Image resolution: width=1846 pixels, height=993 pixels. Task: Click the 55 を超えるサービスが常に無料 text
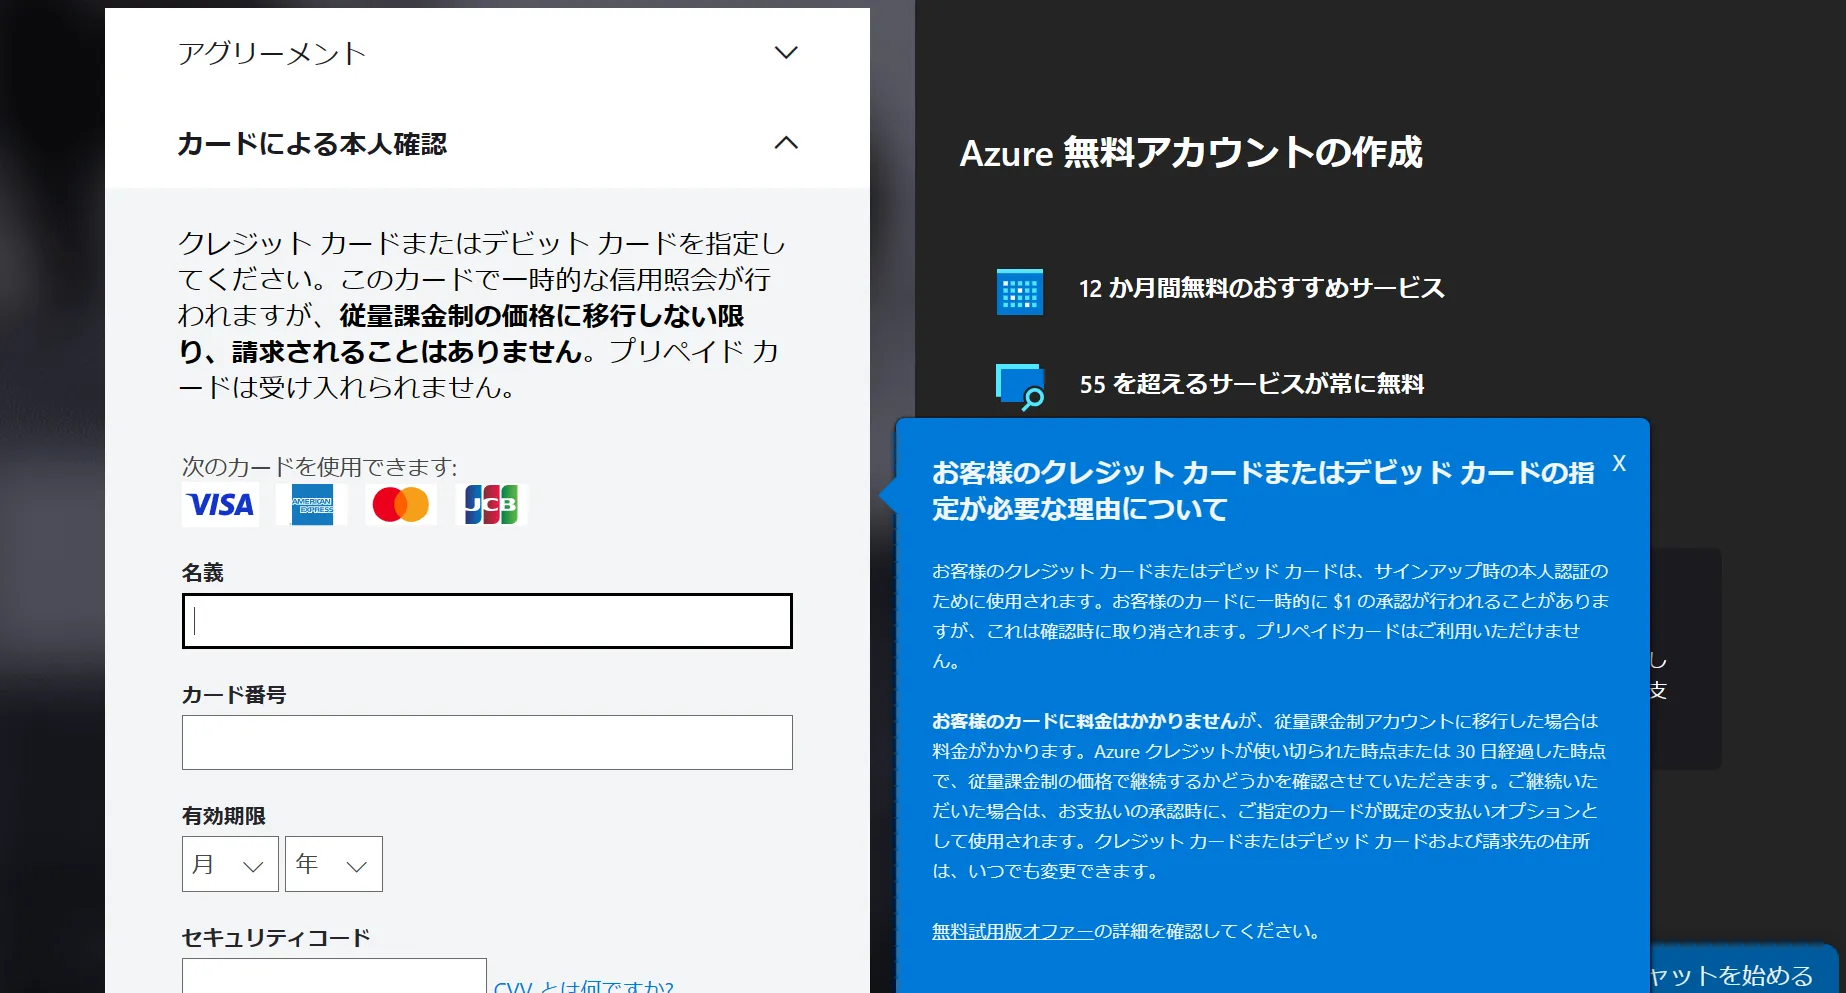coord(1252,384)
